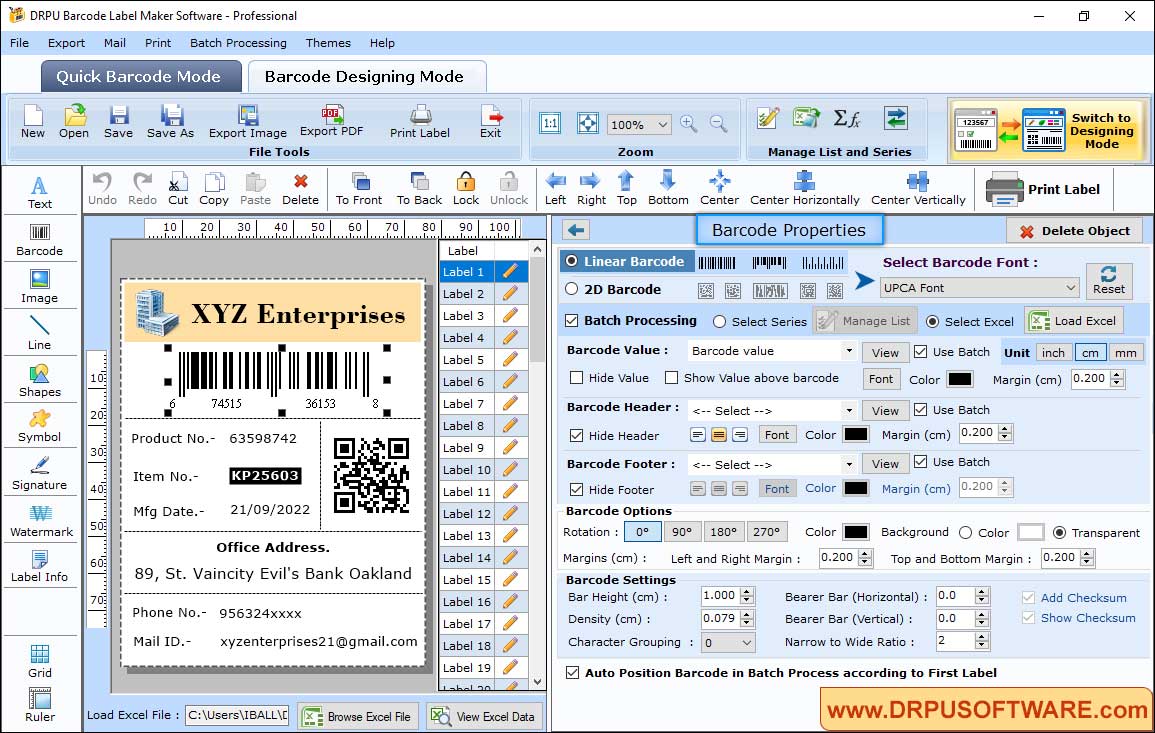Switch to Quick Barcode Mode tab
Screen dimensions: 1155x733
139,77
